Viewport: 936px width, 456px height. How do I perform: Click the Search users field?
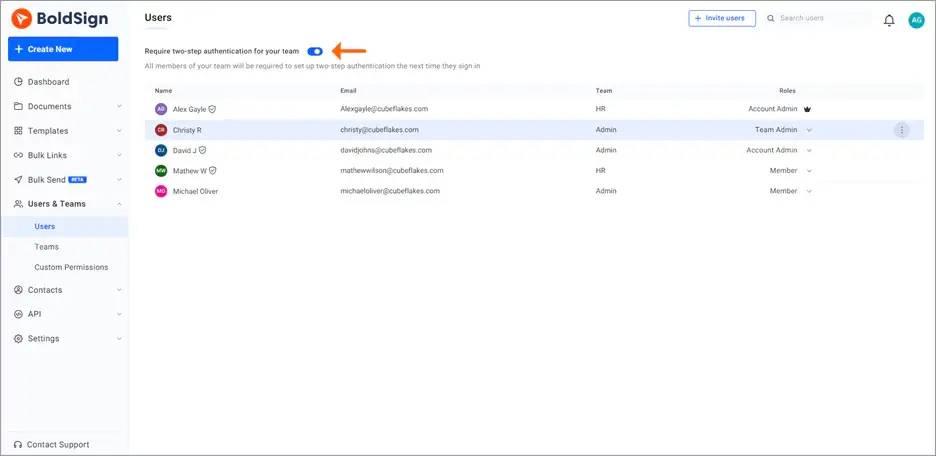coord(812,18)
